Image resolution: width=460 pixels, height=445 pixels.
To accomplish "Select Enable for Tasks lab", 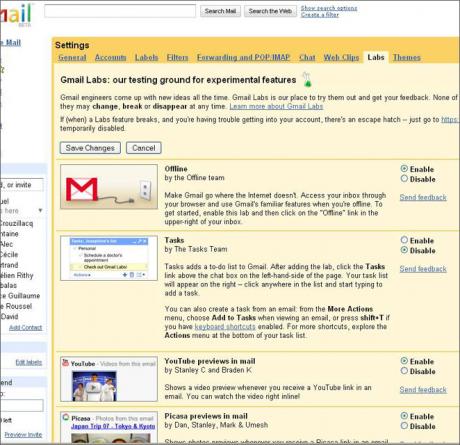I will pyautogui.click(x=404, y=240).
